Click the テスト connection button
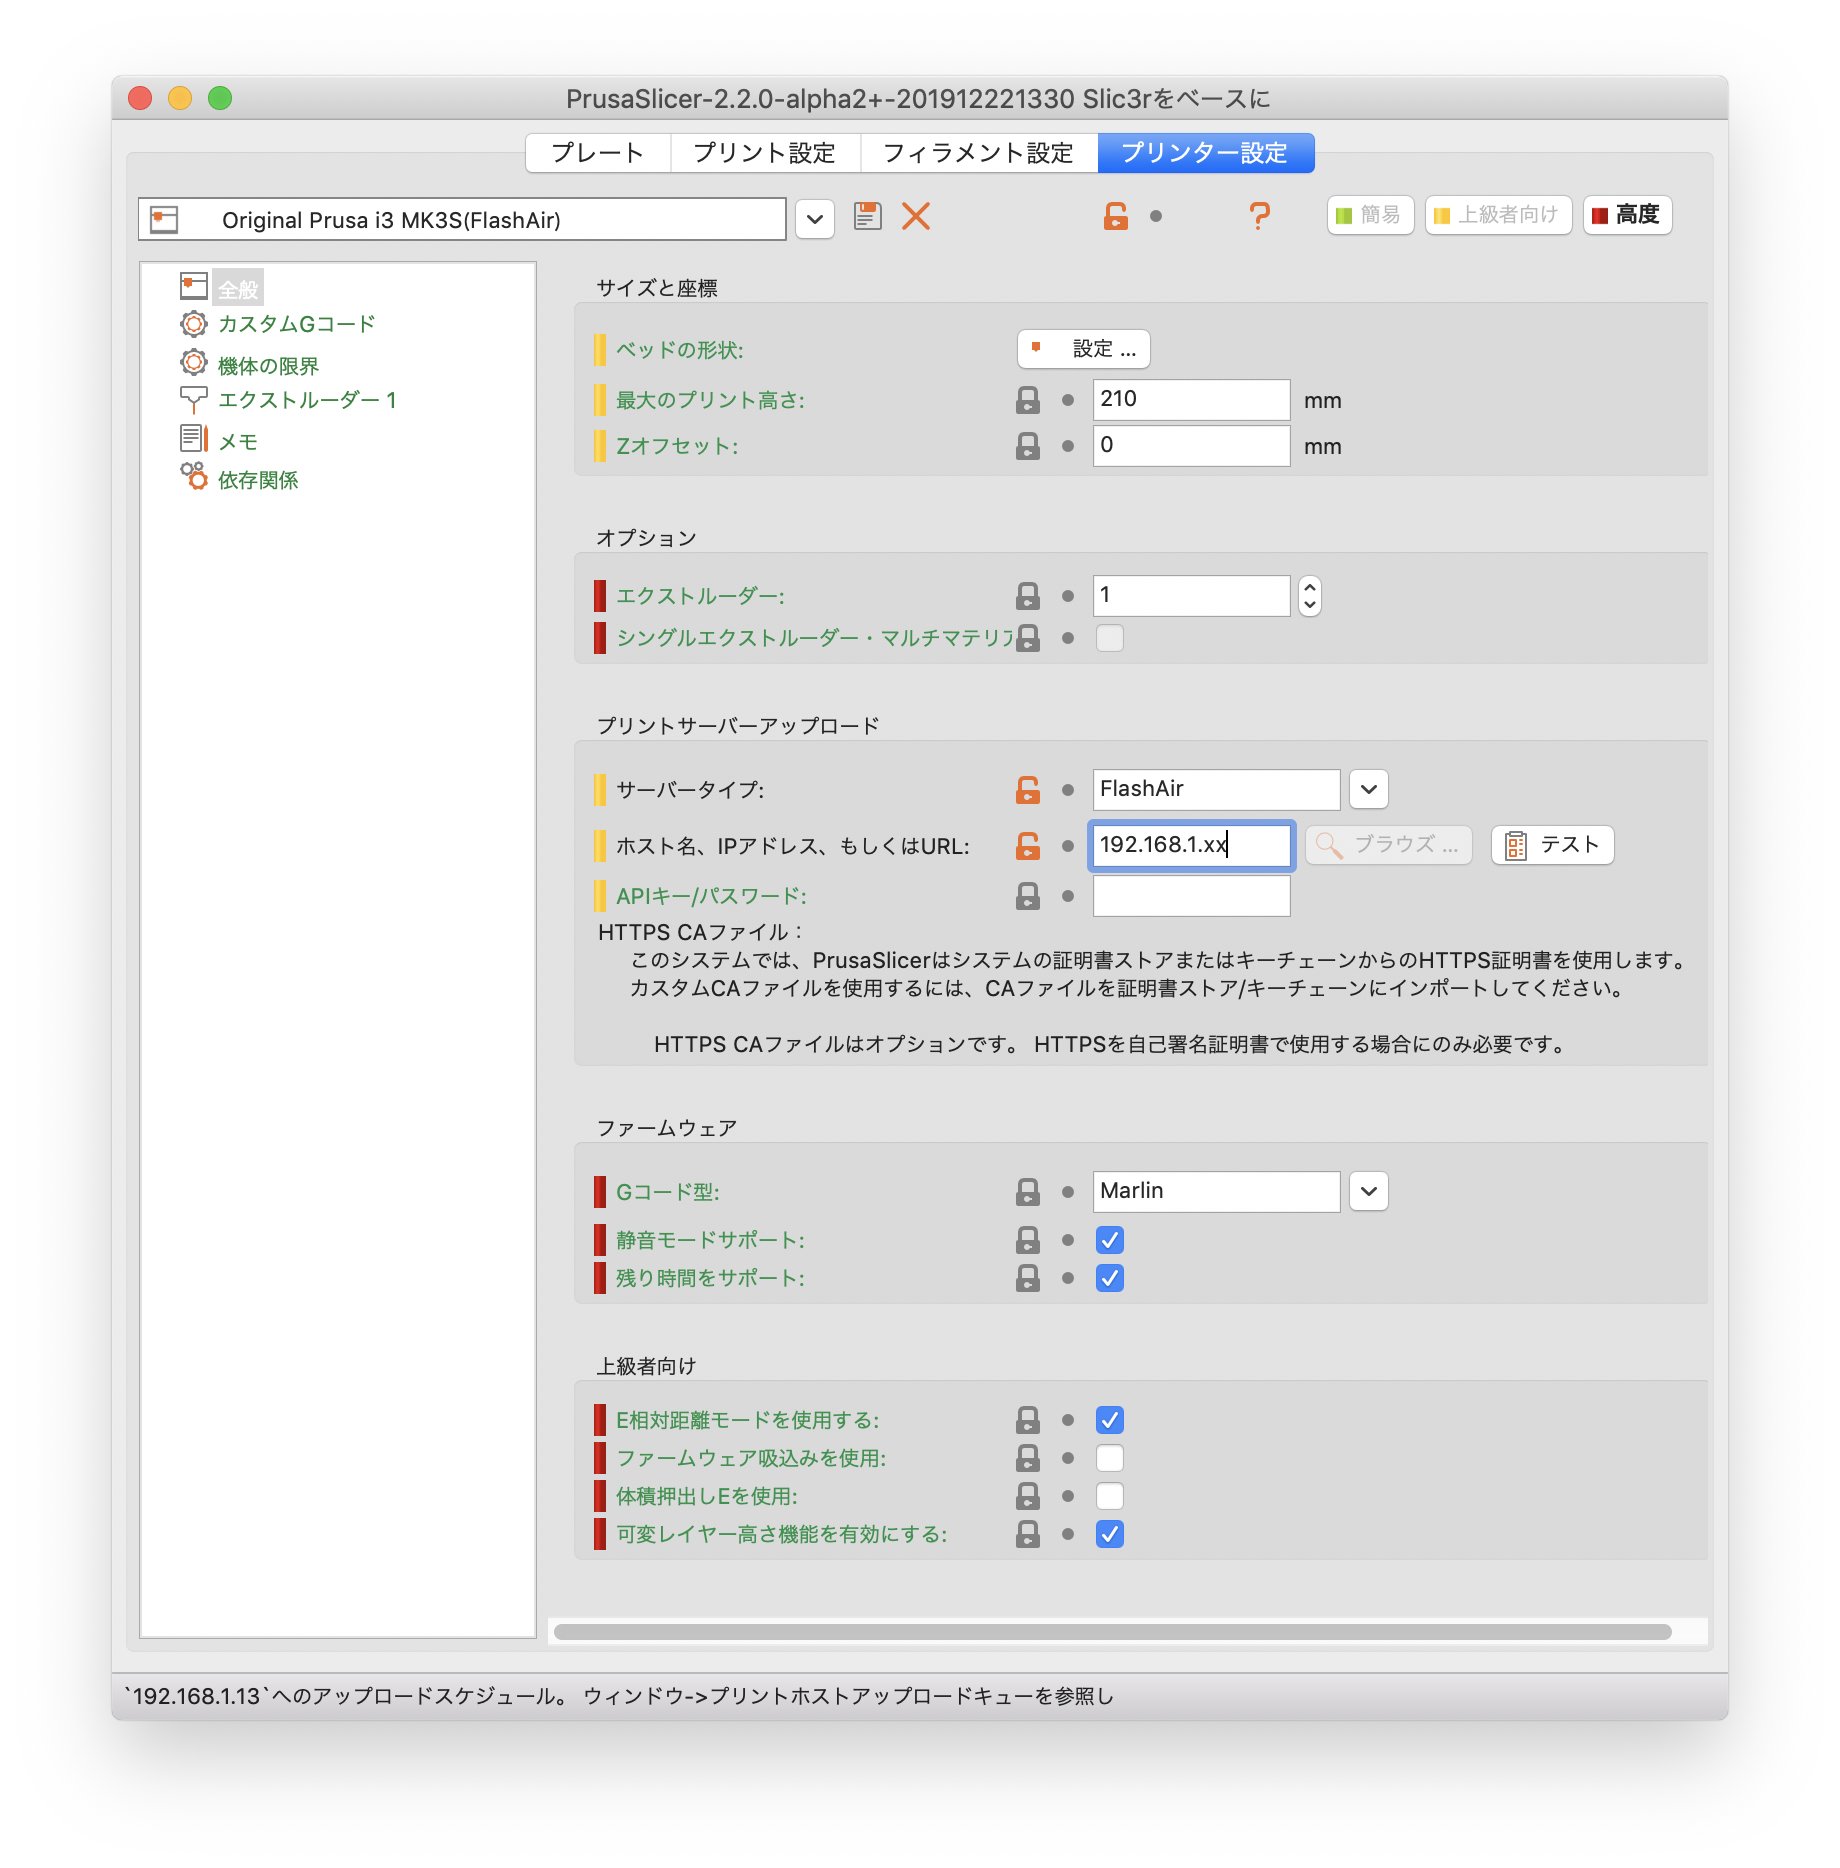 pyautogui.click(x=1552, y=845)
